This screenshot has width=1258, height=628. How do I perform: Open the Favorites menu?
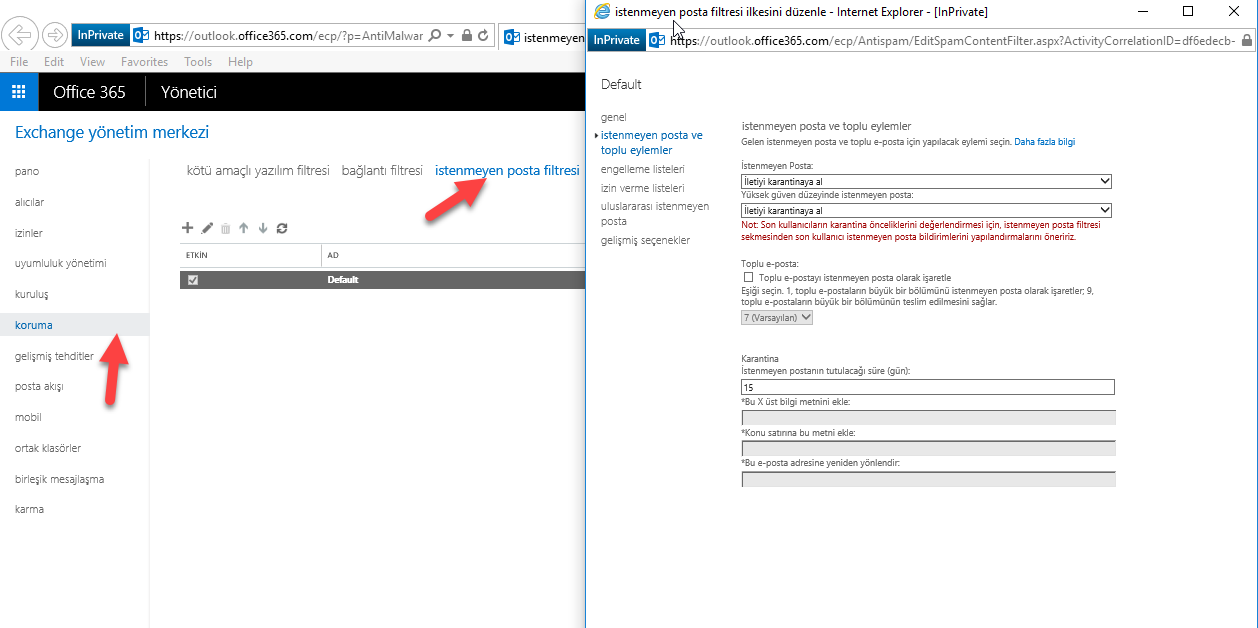pos(145,62)
